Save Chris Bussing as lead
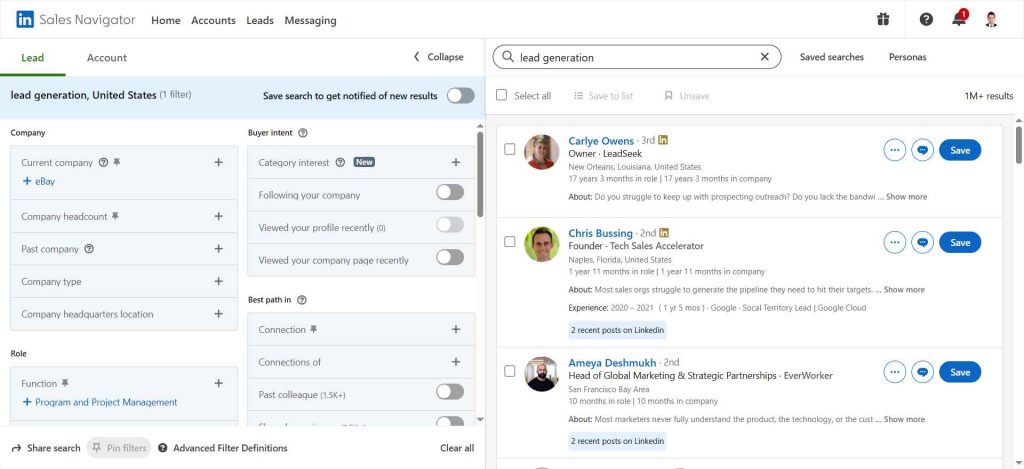This screenshot has width=1024, height=469. pyautogui.click(x=960, y=242)
